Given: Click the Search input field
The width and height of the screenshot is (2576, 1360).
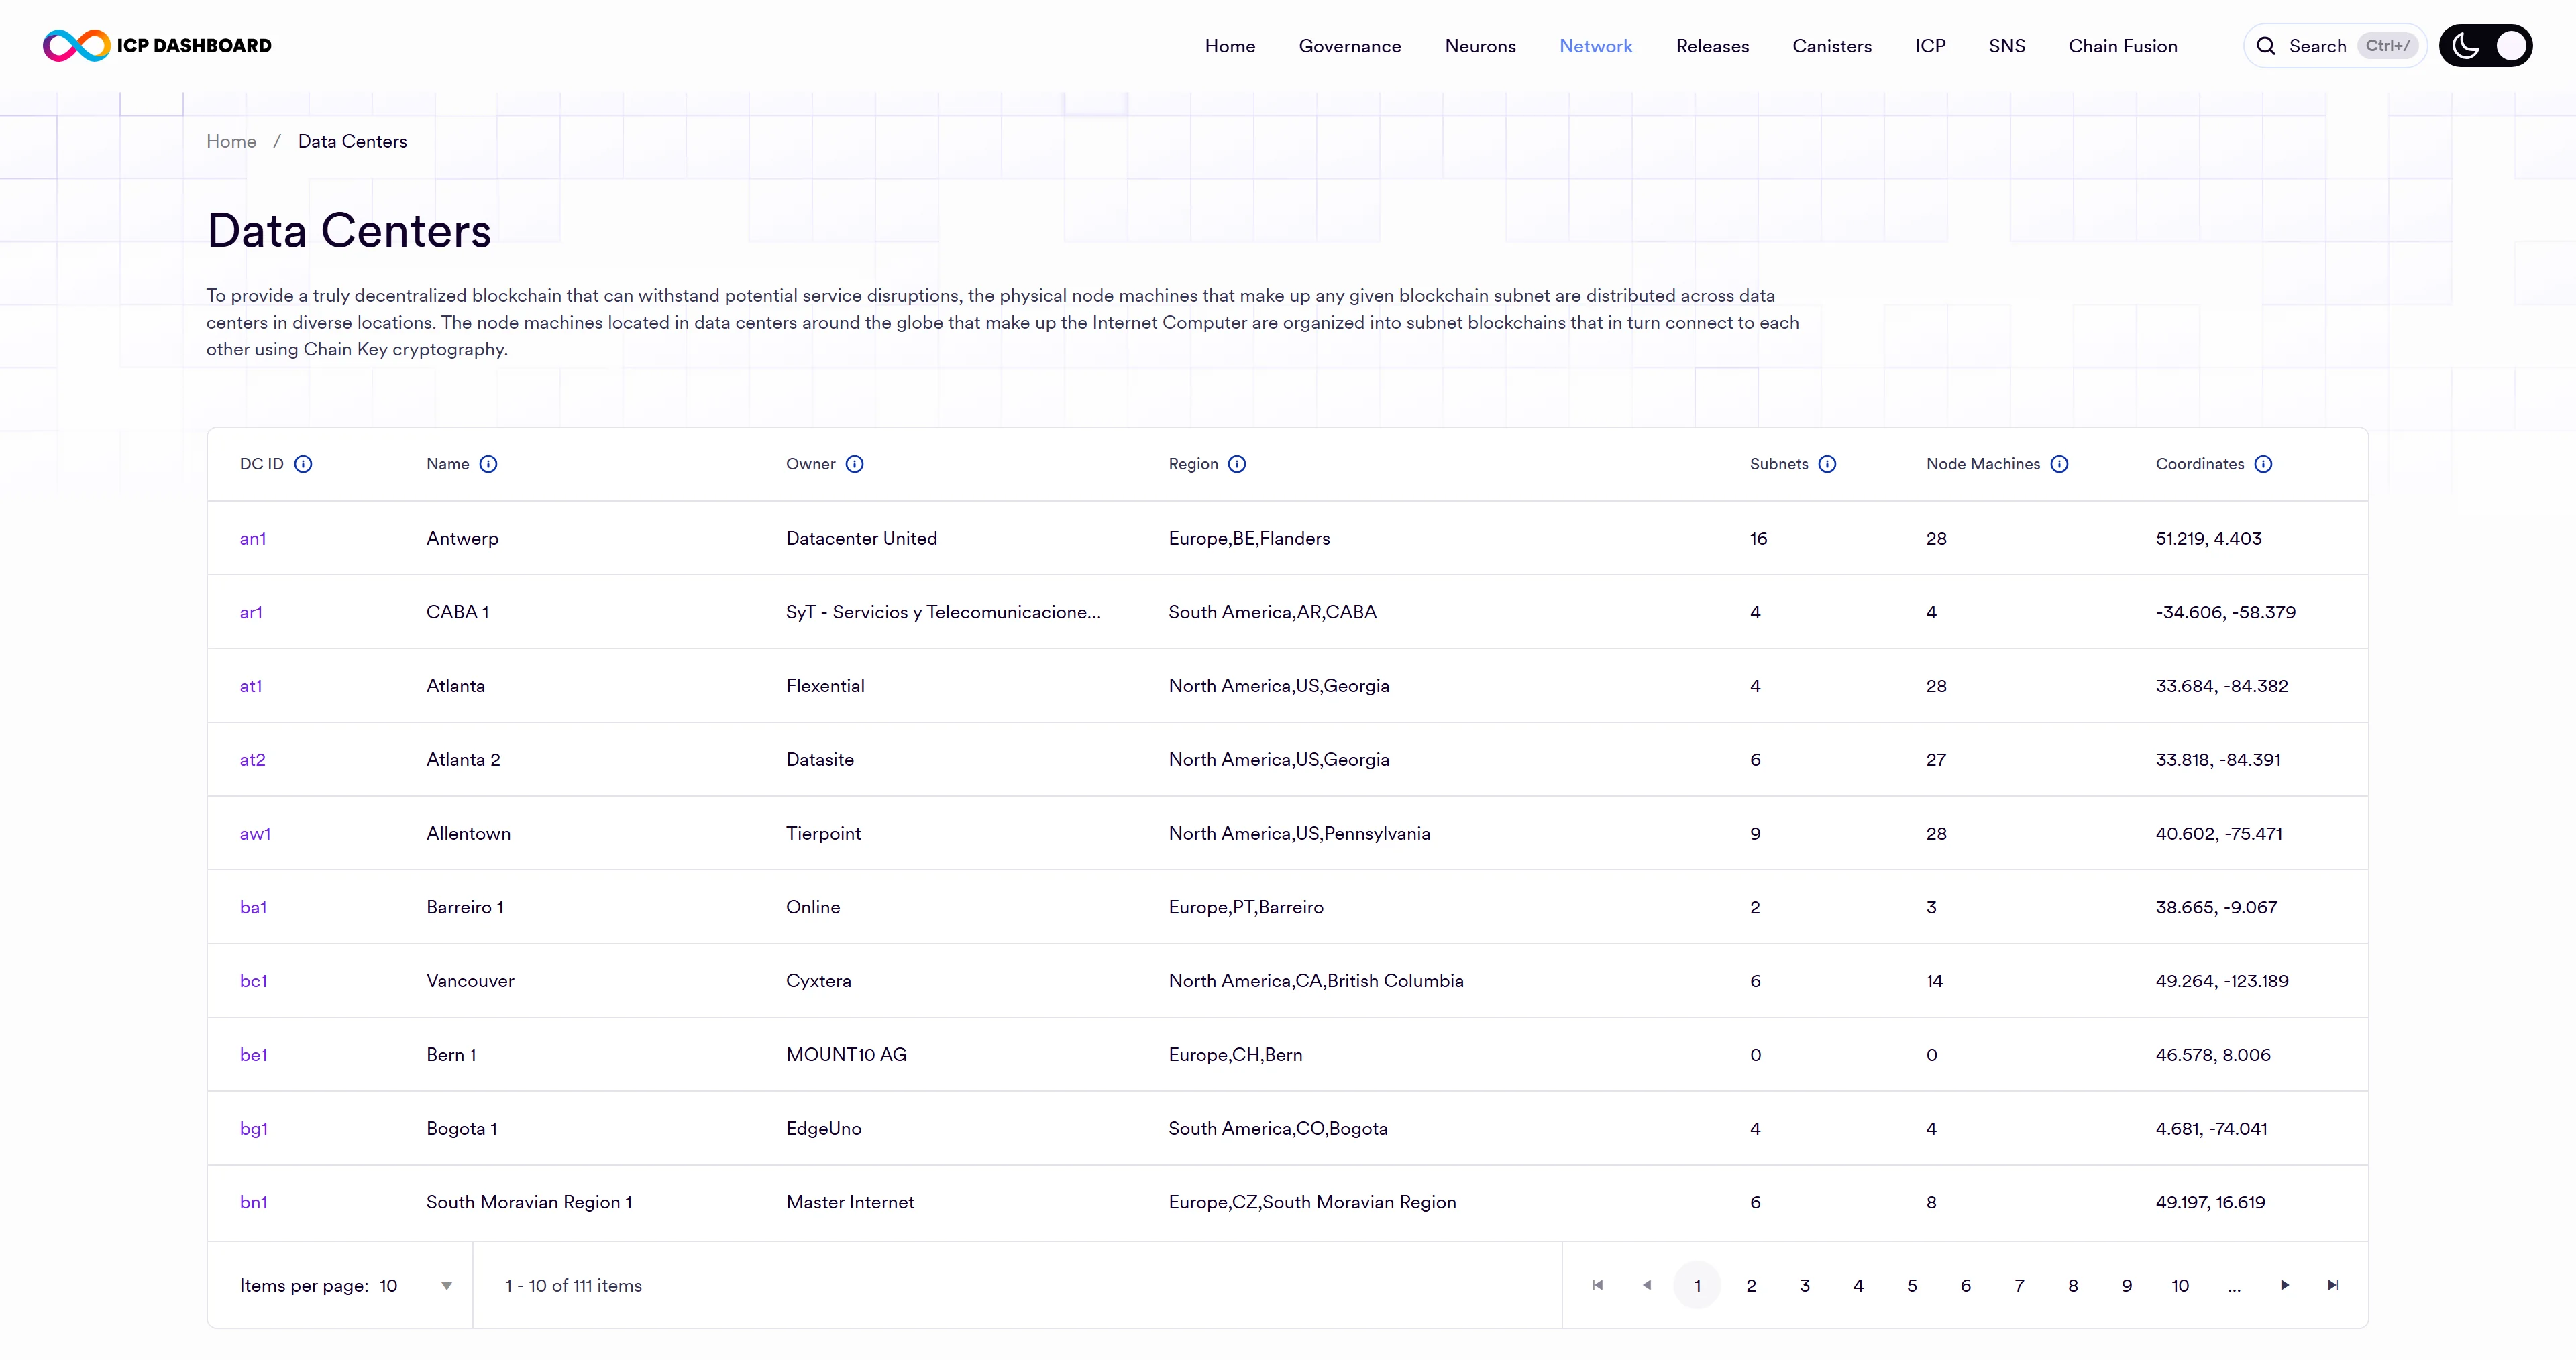Looking at the screenshot, I should coord(2334,46).
